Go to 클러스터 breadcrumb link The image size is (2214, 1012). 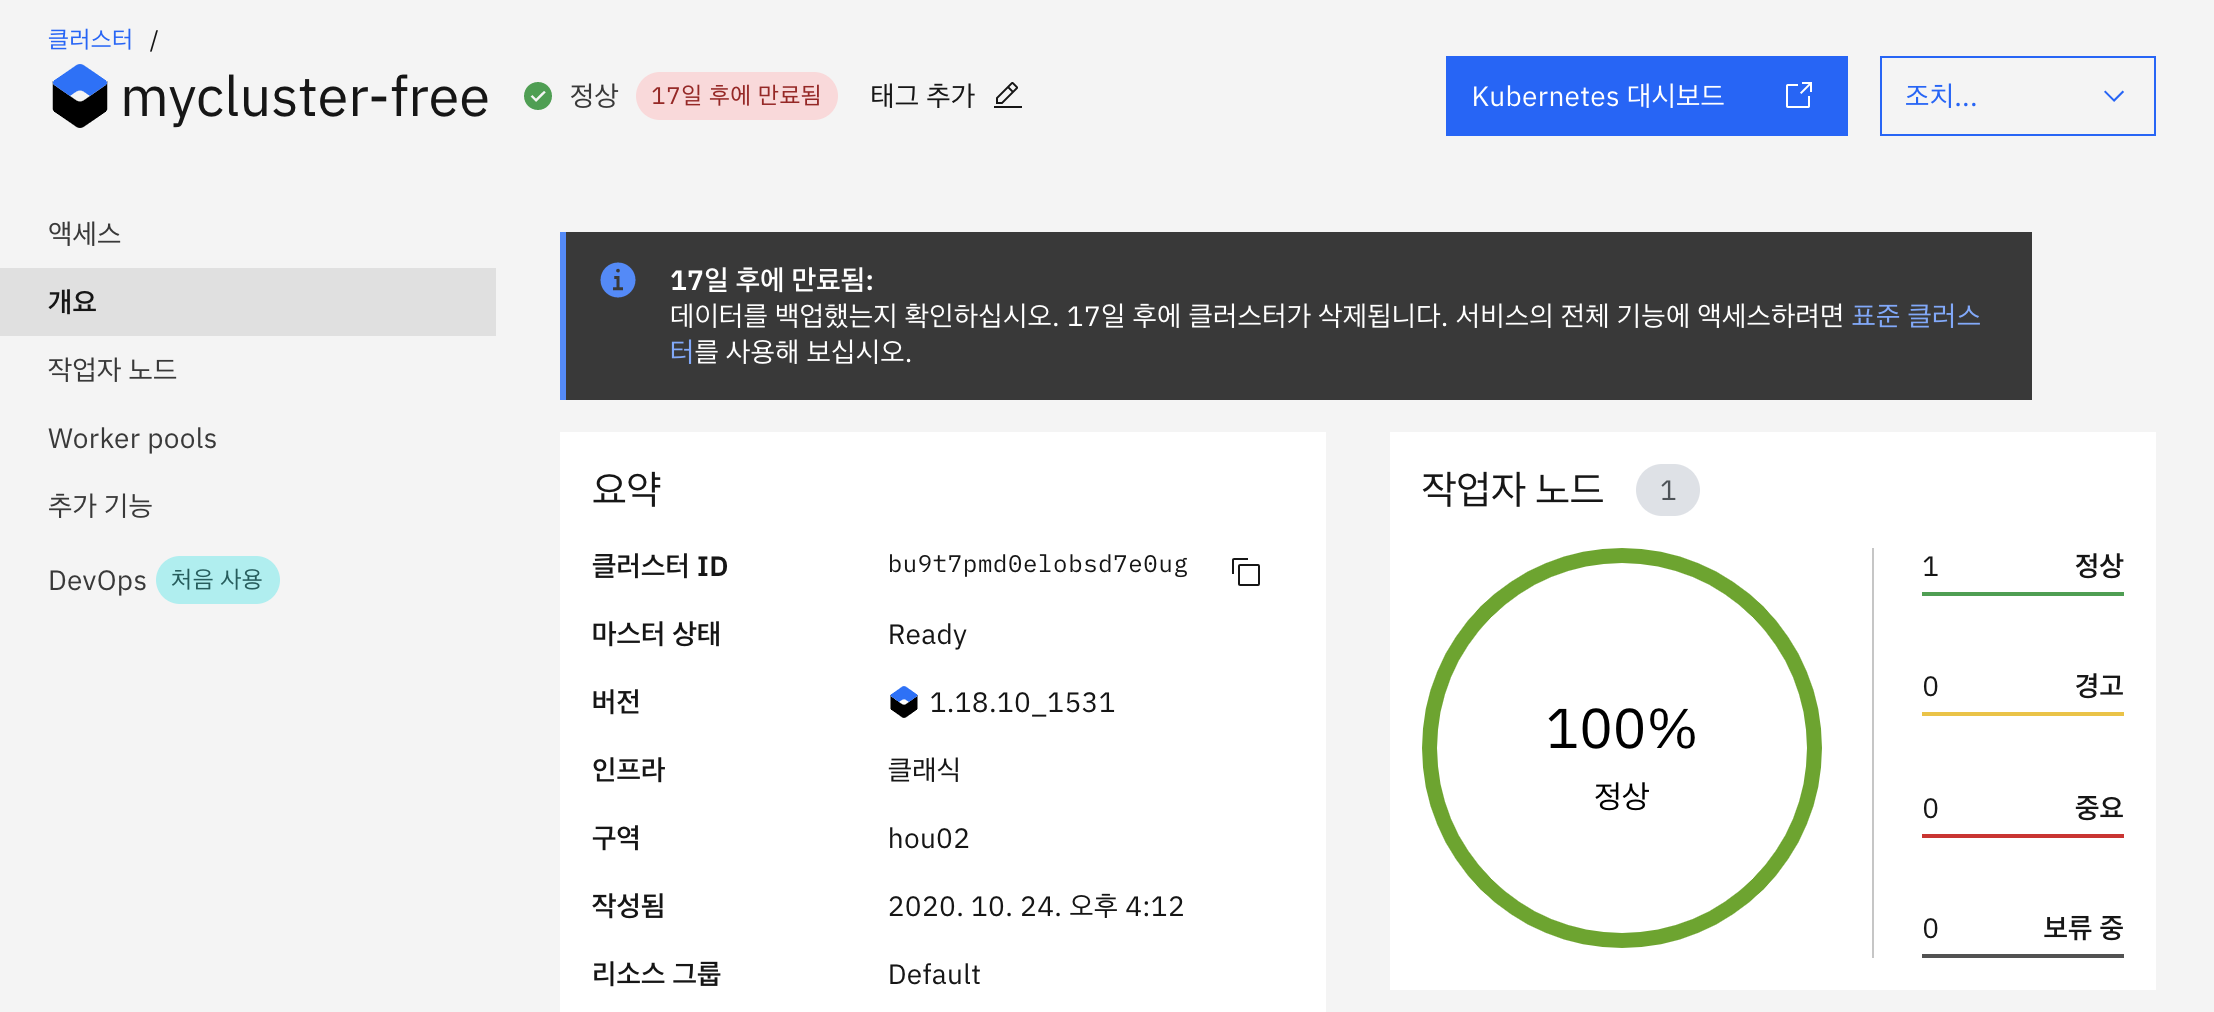click(x=90, y=39)
